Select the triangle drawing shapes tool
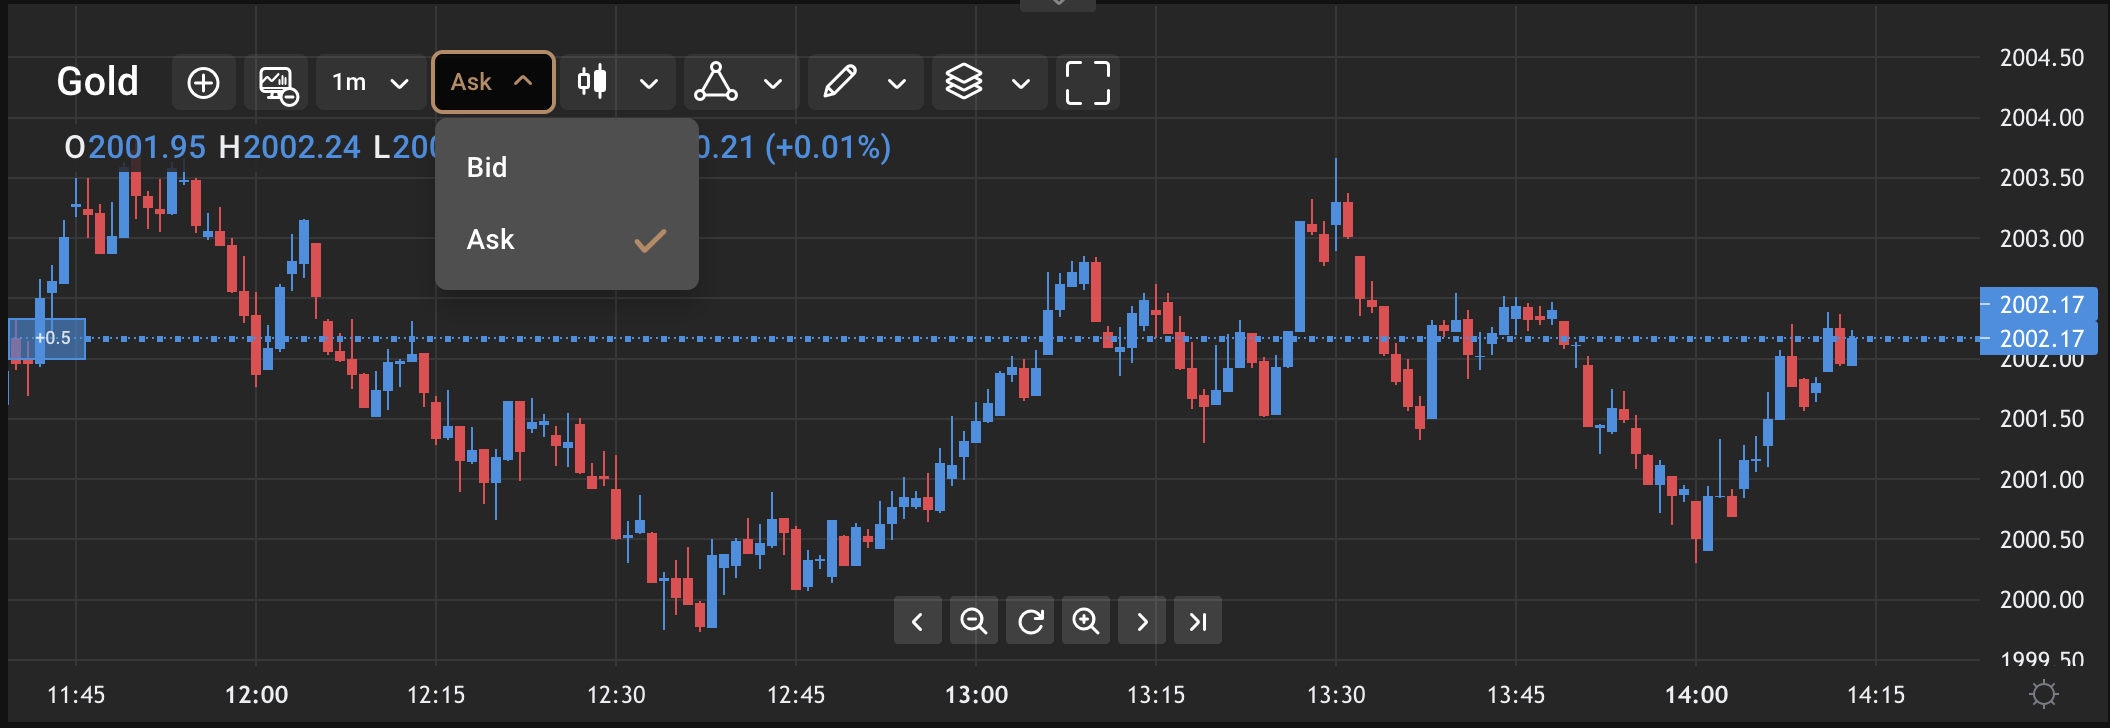Screen dimensions: 2110x728 point(716,82)
